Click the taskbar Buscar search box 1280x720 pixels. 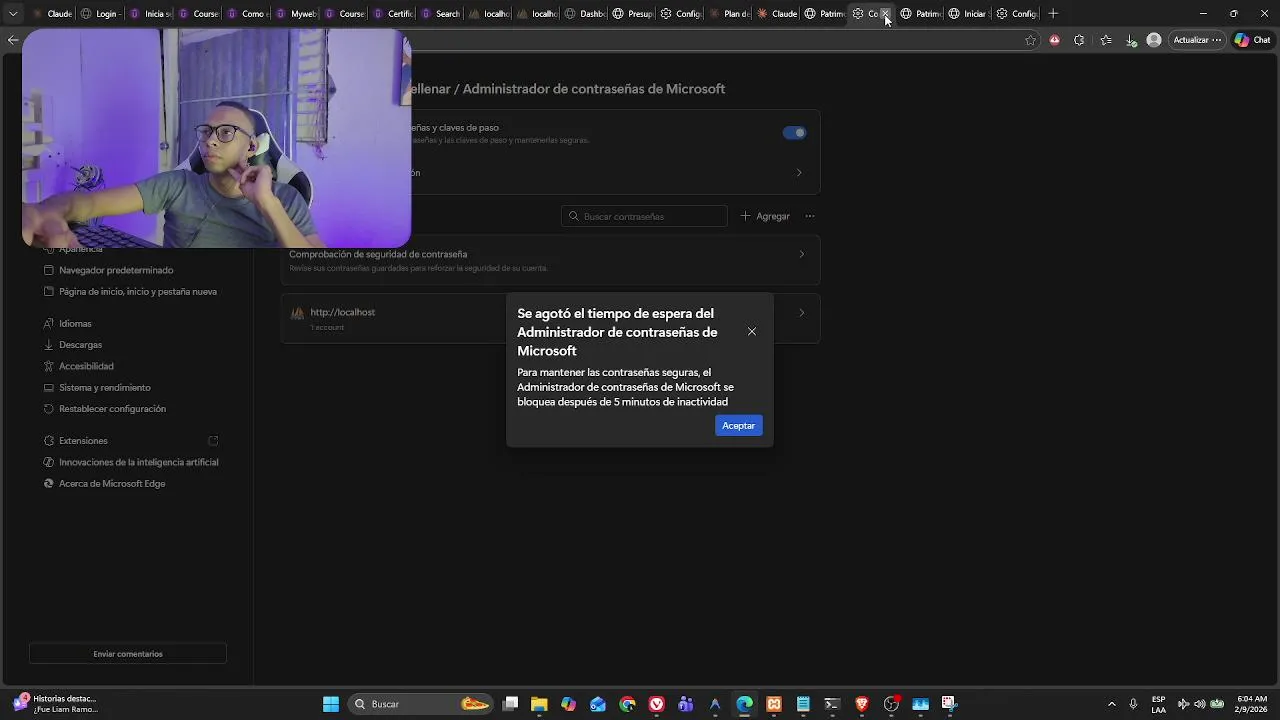(420, 704)
